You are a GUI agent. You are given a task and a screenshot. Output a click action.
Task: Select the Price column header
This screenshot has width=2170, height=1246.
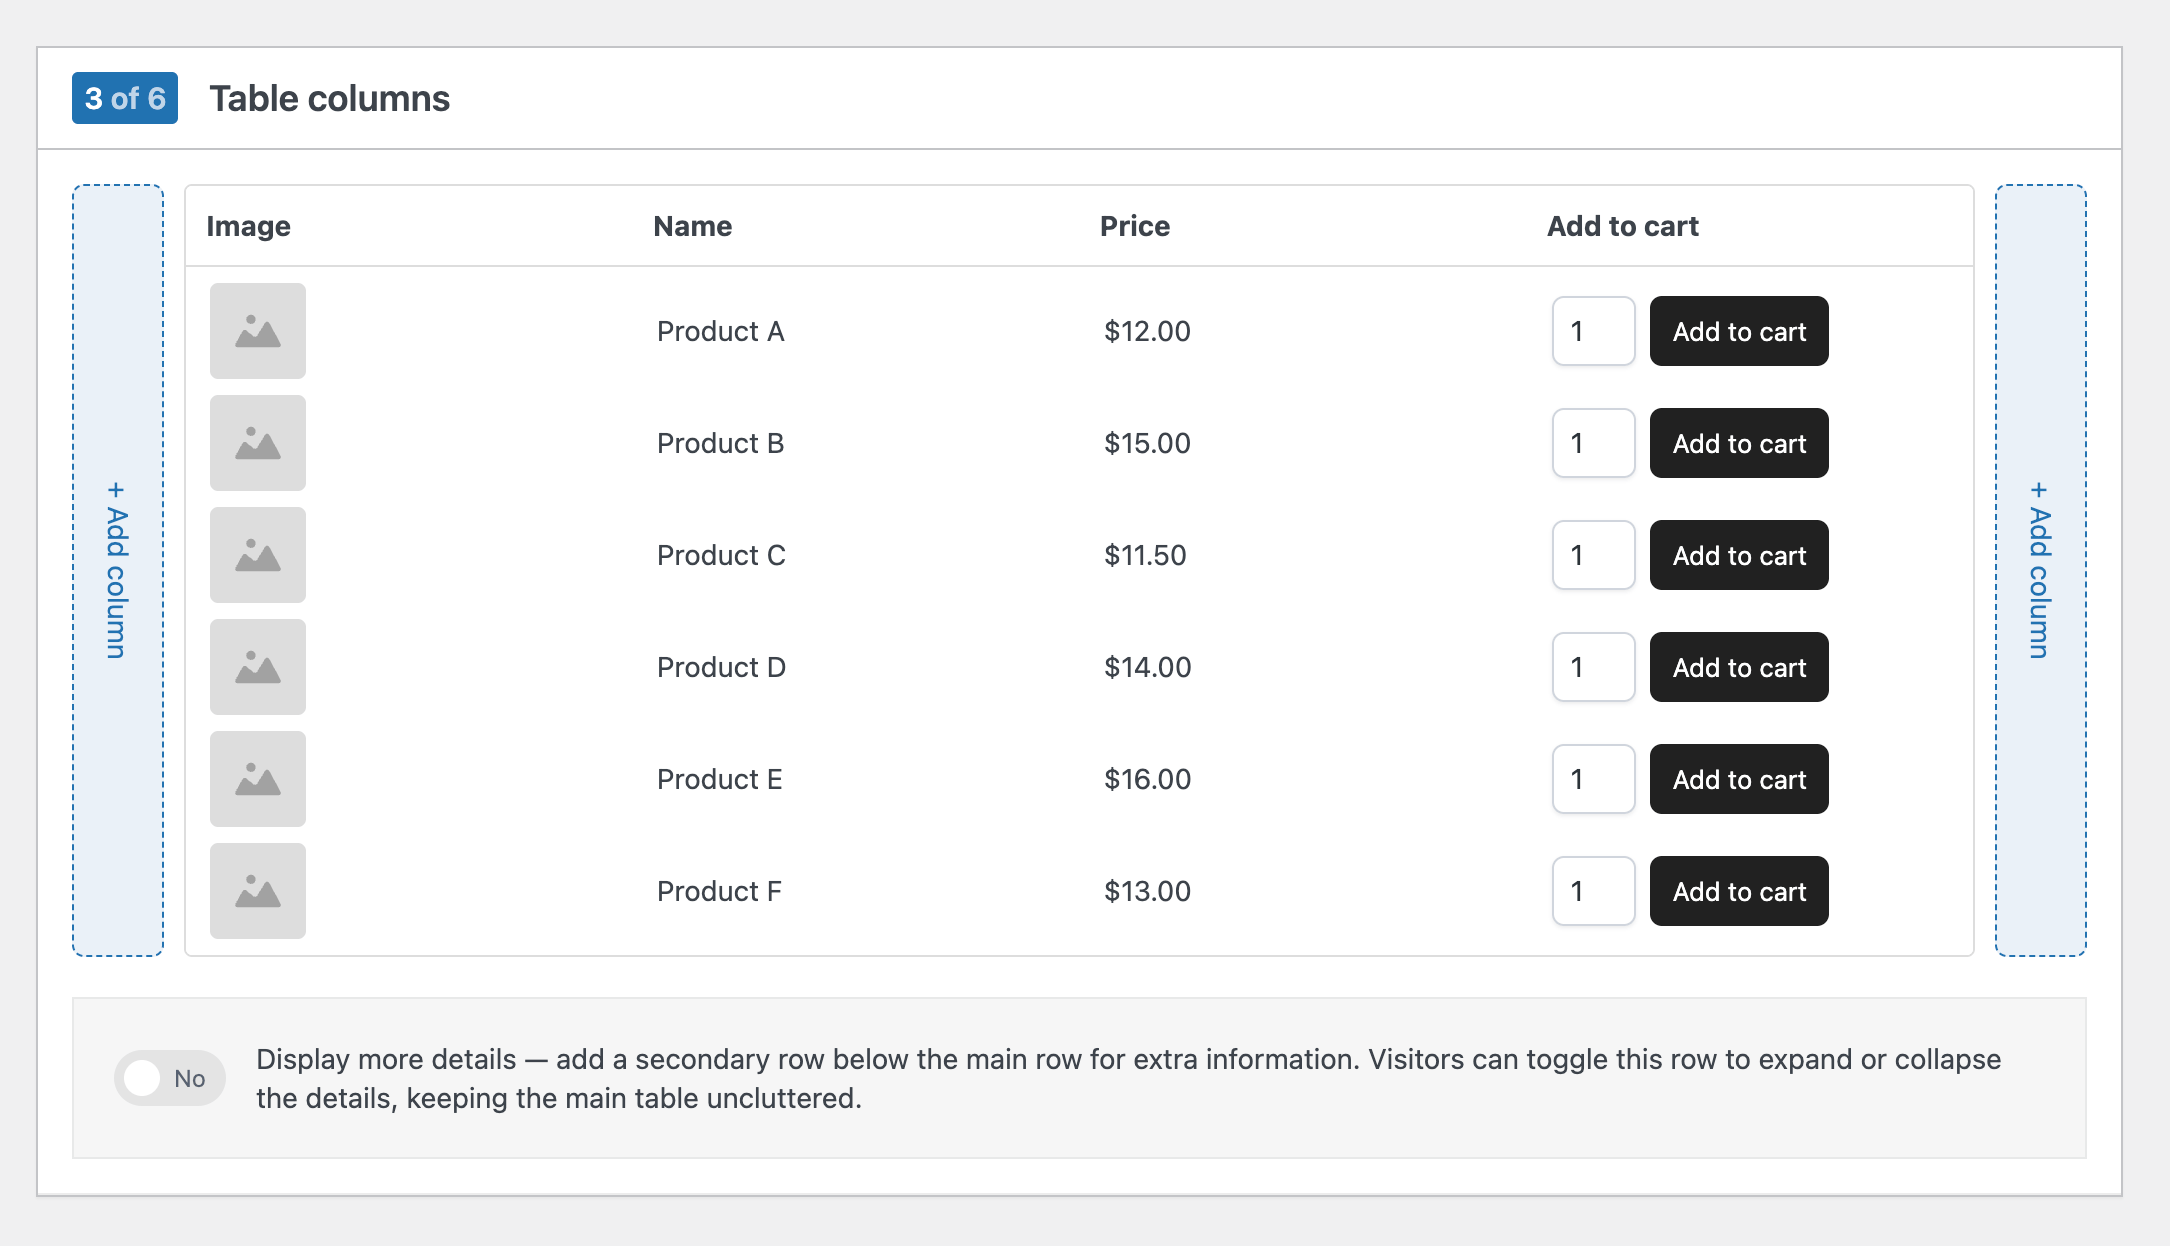[1134, 226]
